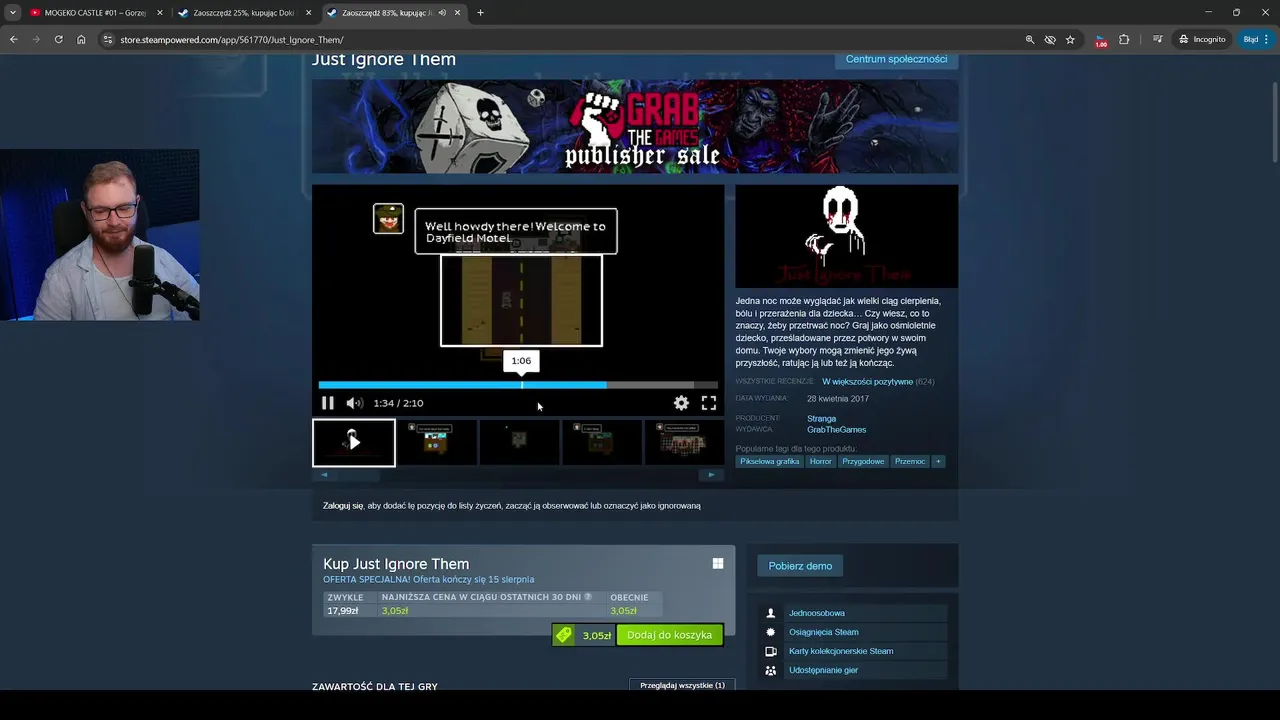The image size is (1280, 720).
Task: Pause the game trailer video
Action: [x=327, y=403]
